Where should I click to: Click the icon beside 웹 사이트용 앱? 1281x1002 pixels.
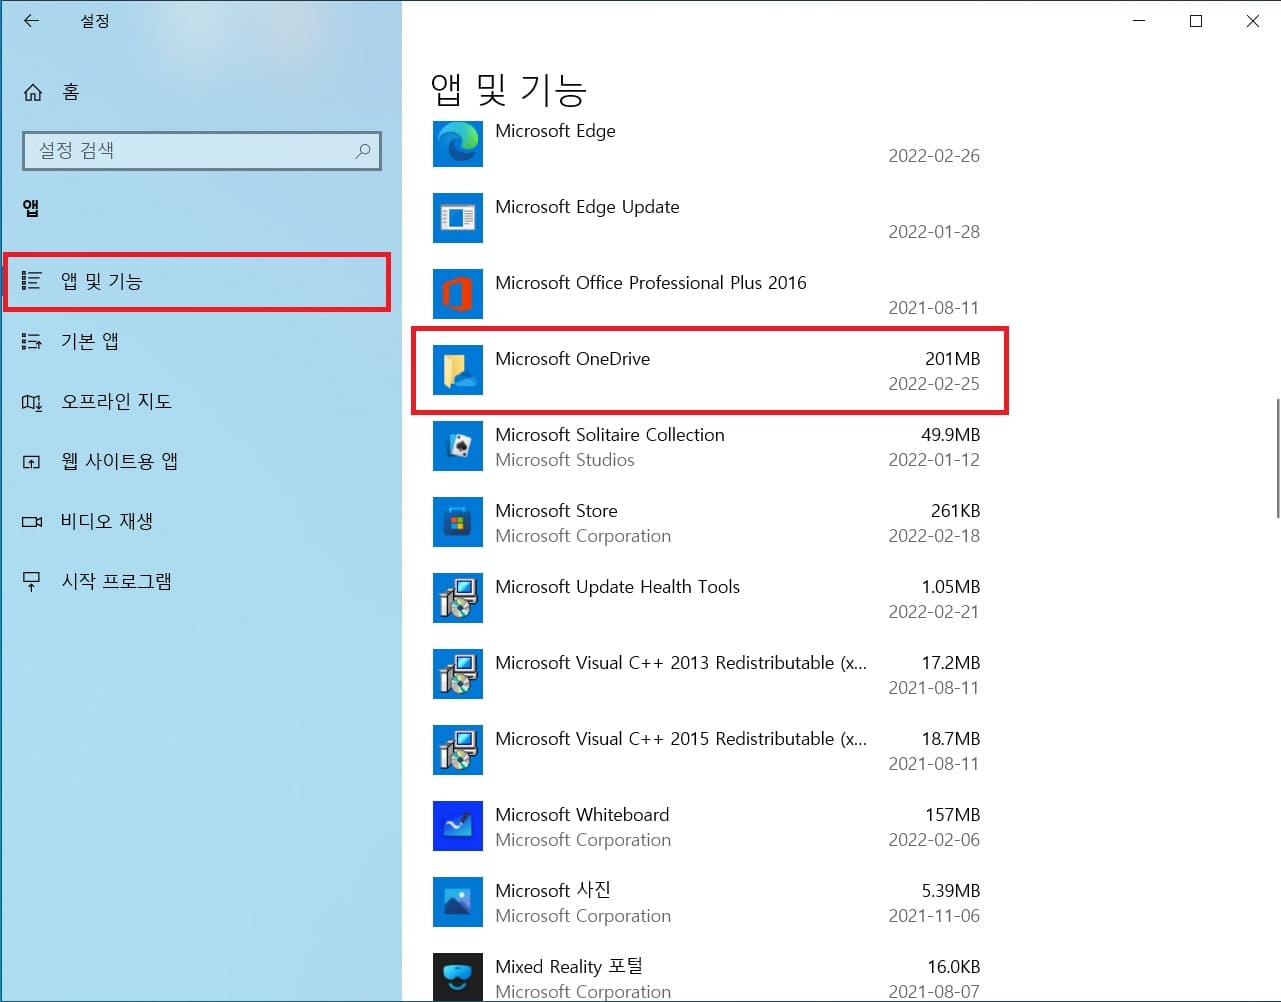click(32, 462)
